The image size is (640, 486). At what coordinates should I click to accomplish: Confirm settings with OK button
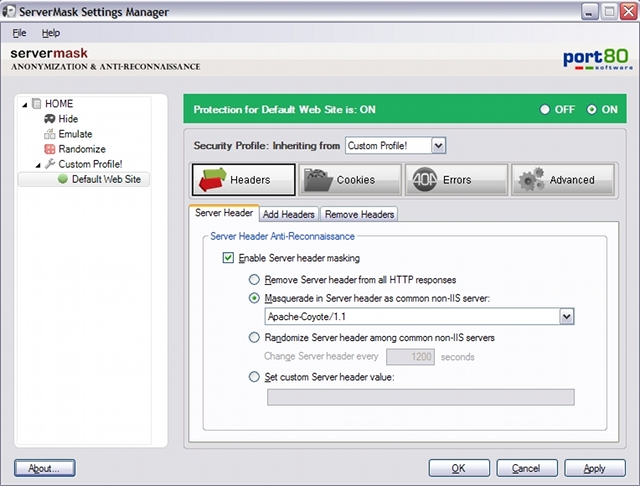[459, 468]
